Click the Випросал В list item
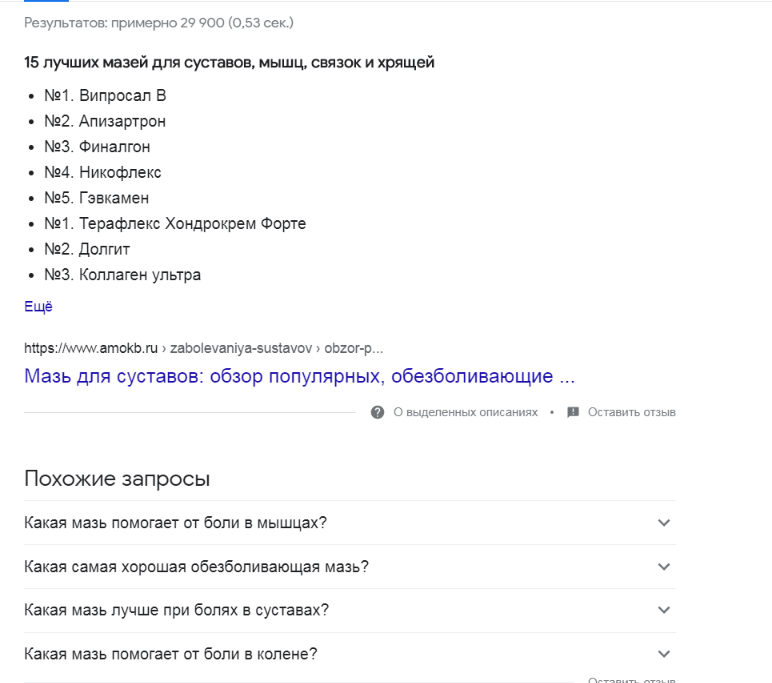This screenshot has height=683, width=772. click(105, 96)
